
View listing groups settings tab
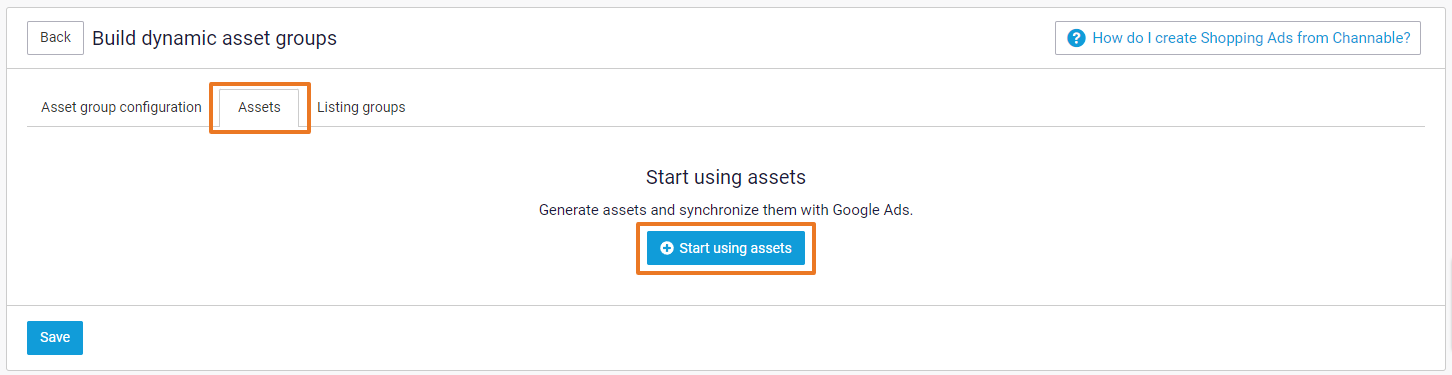pos(361,107)
